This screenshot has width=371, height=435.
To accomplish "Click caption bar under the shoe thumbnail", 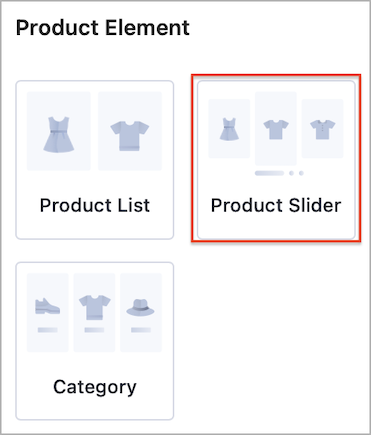I will [48, 330].
